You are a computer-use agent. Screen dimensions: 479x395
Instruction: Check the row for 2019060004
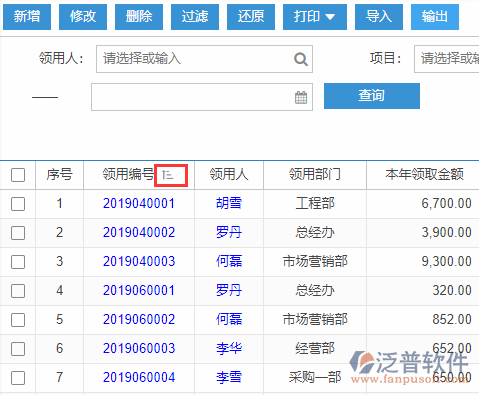pos(18,378)
